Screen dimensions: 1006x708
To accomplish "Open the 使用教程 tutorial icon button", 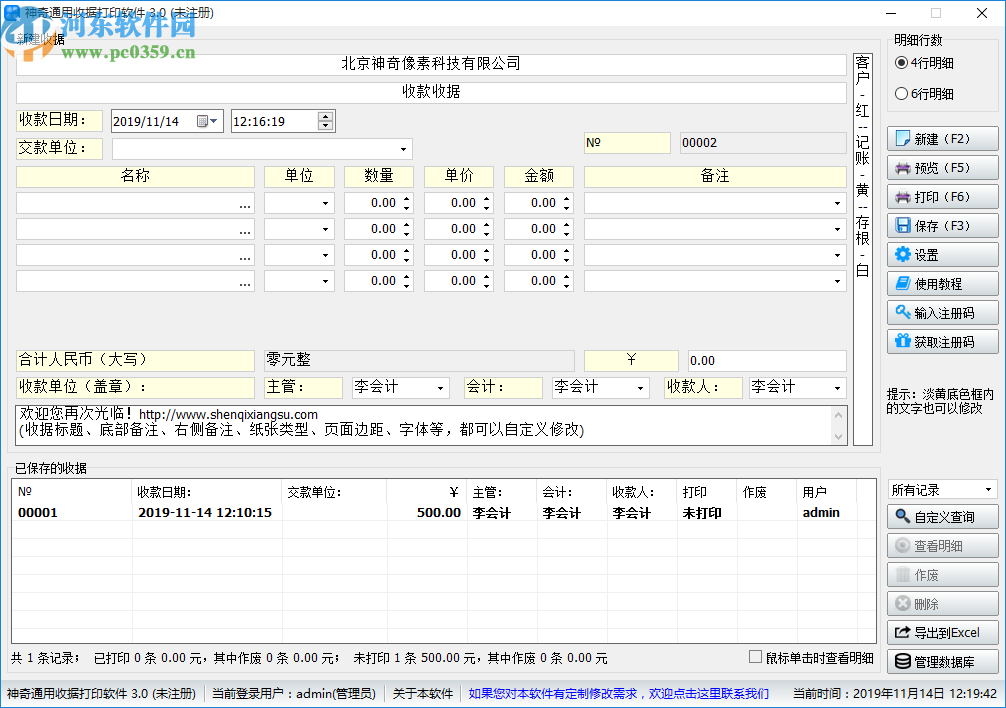I will (x=941, y=283).
